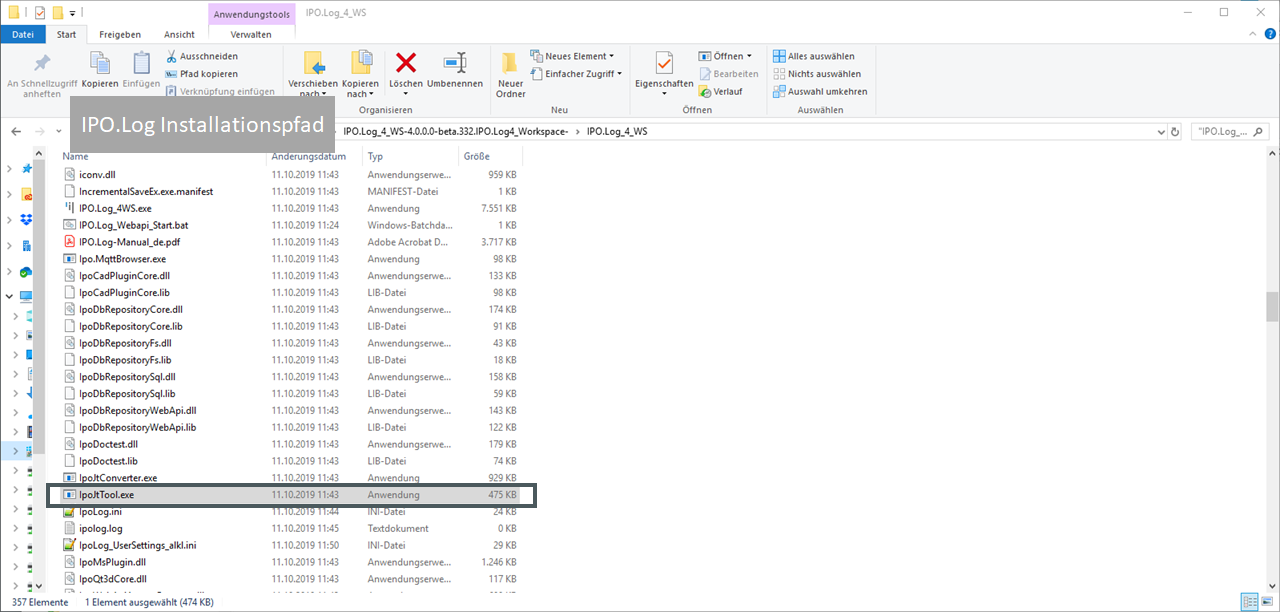1280x612 pixels.
Task: Click the icon of Ipo.MqttBrowser.exe
Action: point(70,259)
